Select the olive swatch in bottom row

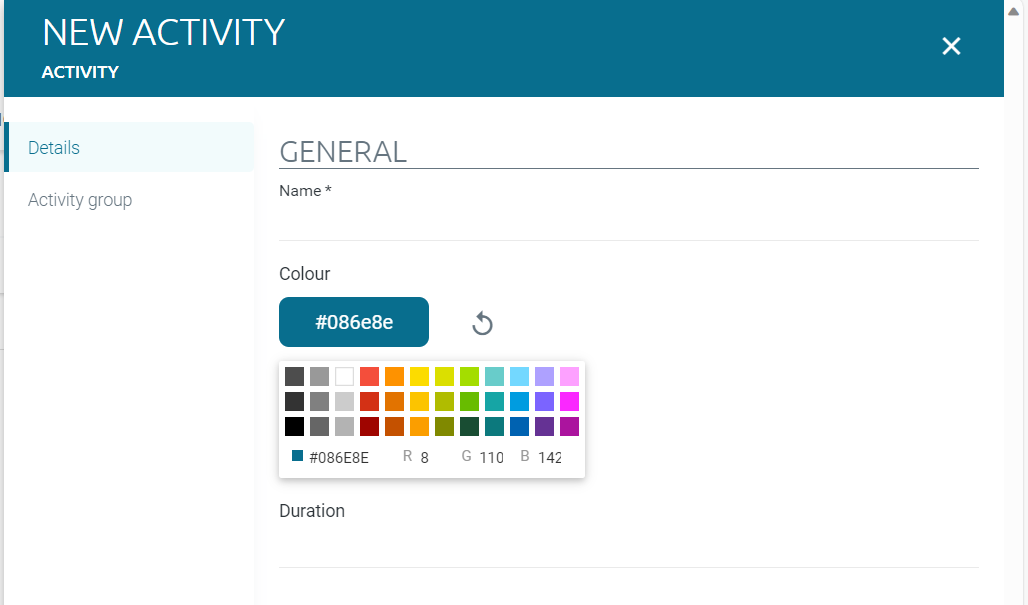click(x=445, y=426)
